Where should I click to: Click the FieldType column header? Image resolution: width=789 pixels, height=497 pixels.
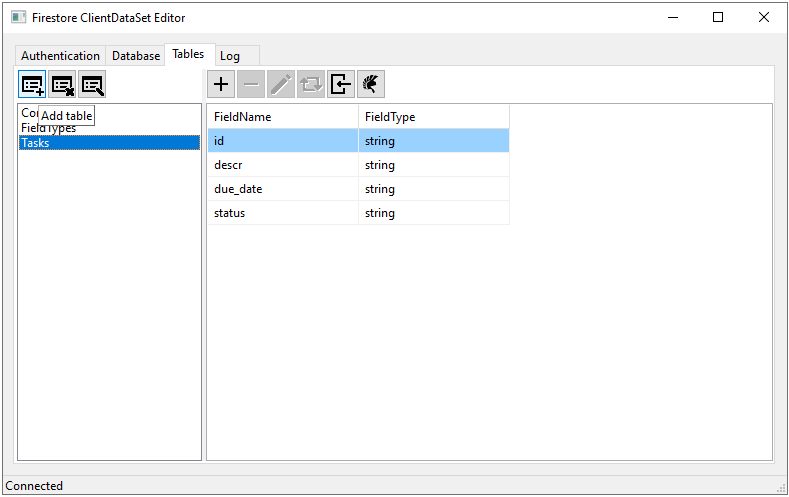(x=434, y=117)
